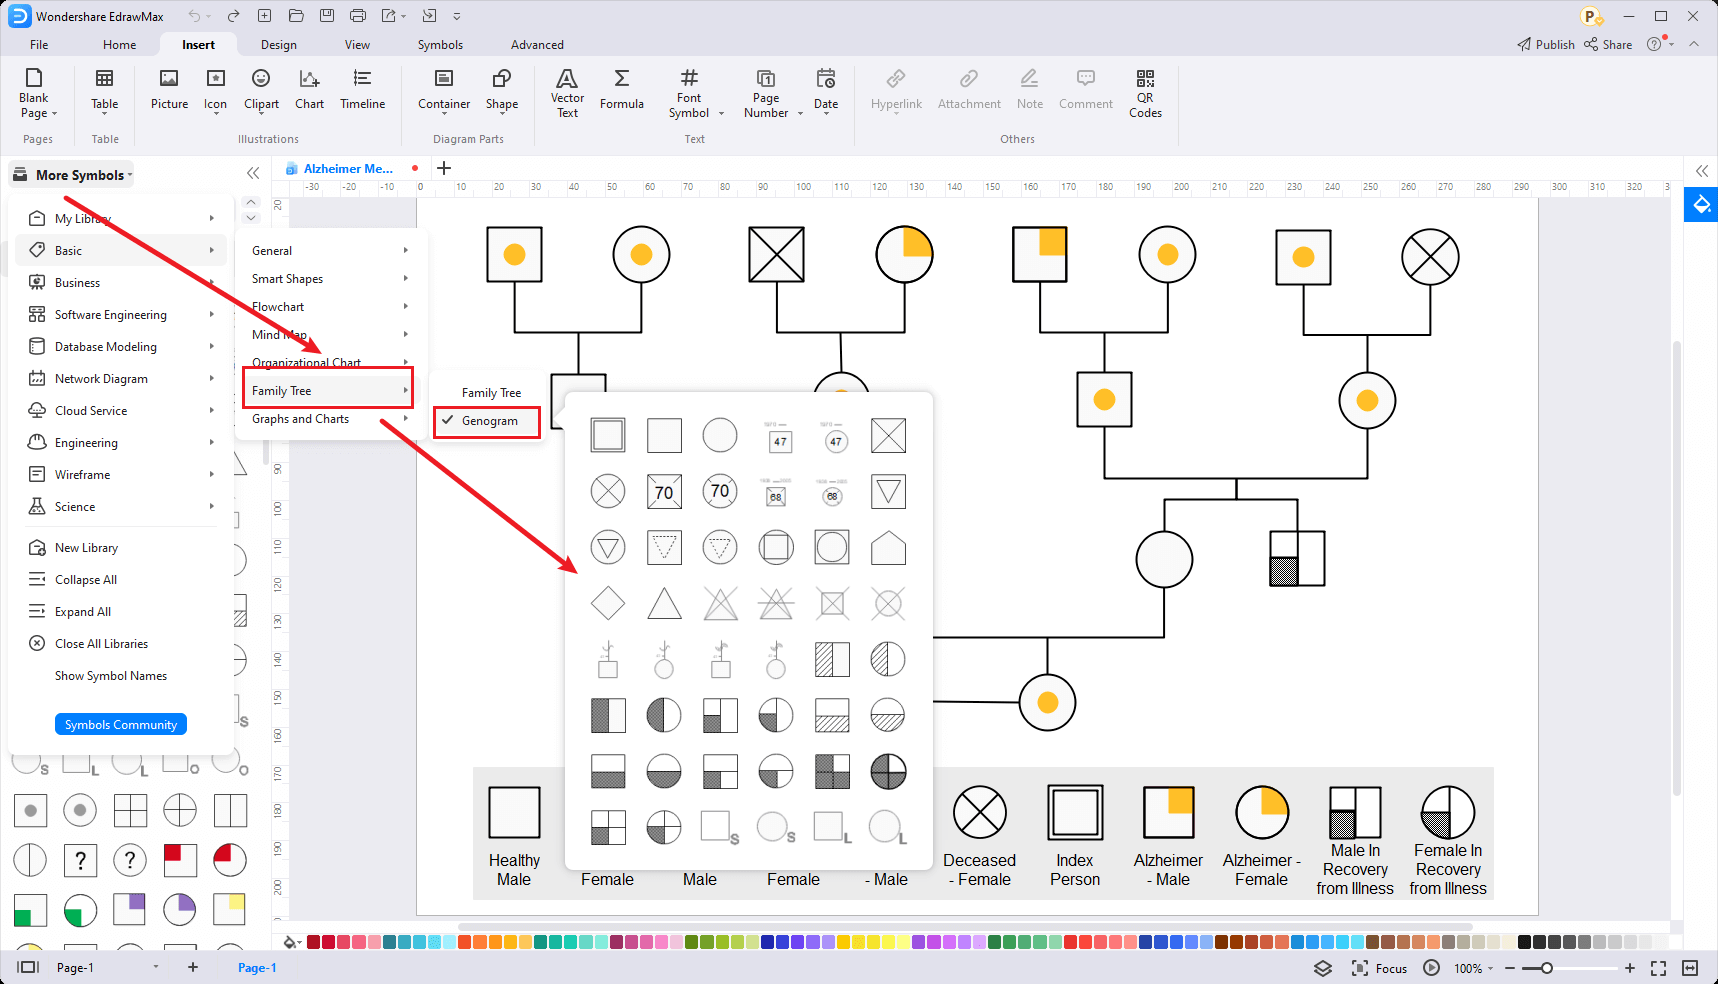Open the Clipart library
1718x984 pixels.
click(x=261, y=91)
